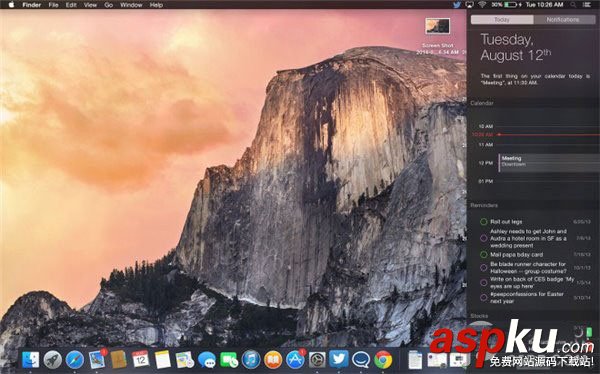Click 'The first thing on your calendar' summary
The image size is (600, 374).
click(535, 79)
